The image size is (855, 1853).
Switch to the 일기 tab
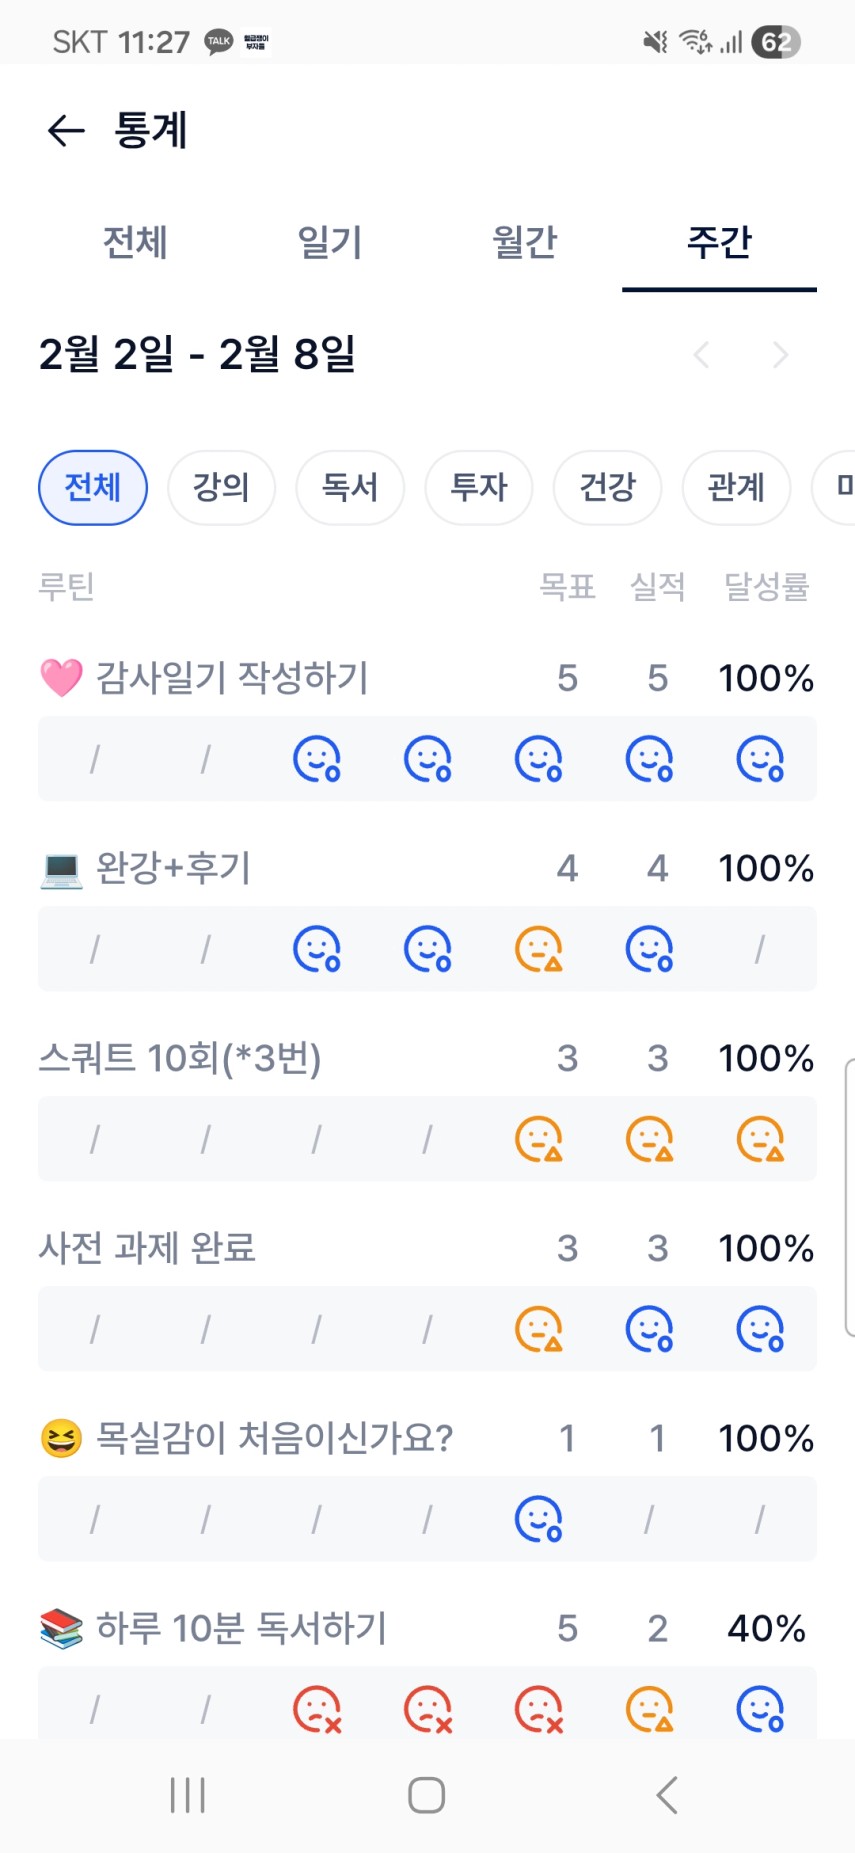(x=330, y=242)
